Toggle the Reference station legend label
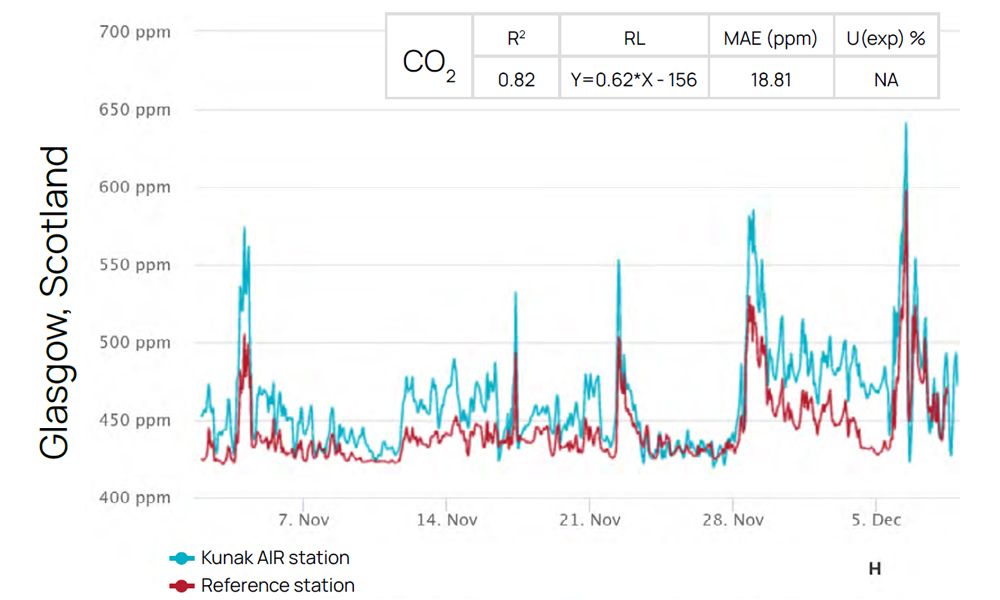This screenshot has width=1000, height=600. coord(277,585)
